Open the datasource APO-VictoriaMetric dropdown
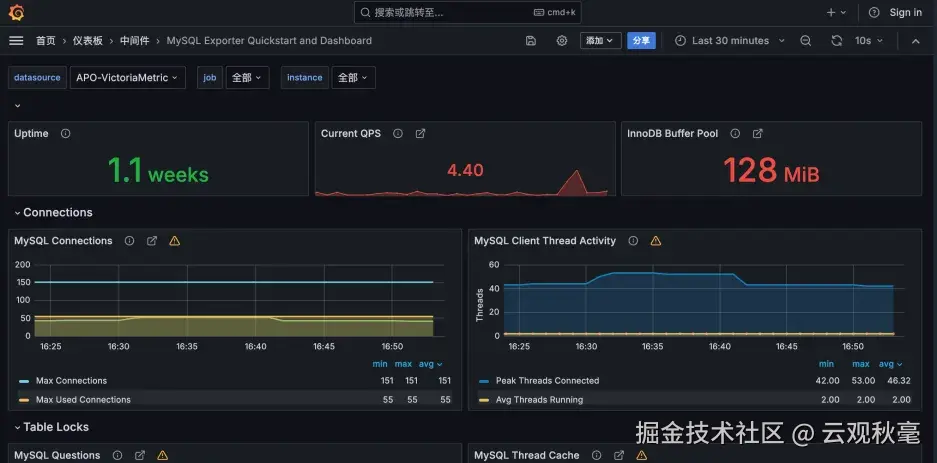Viewport: 937px width, 463px height. tap(127, 78)
